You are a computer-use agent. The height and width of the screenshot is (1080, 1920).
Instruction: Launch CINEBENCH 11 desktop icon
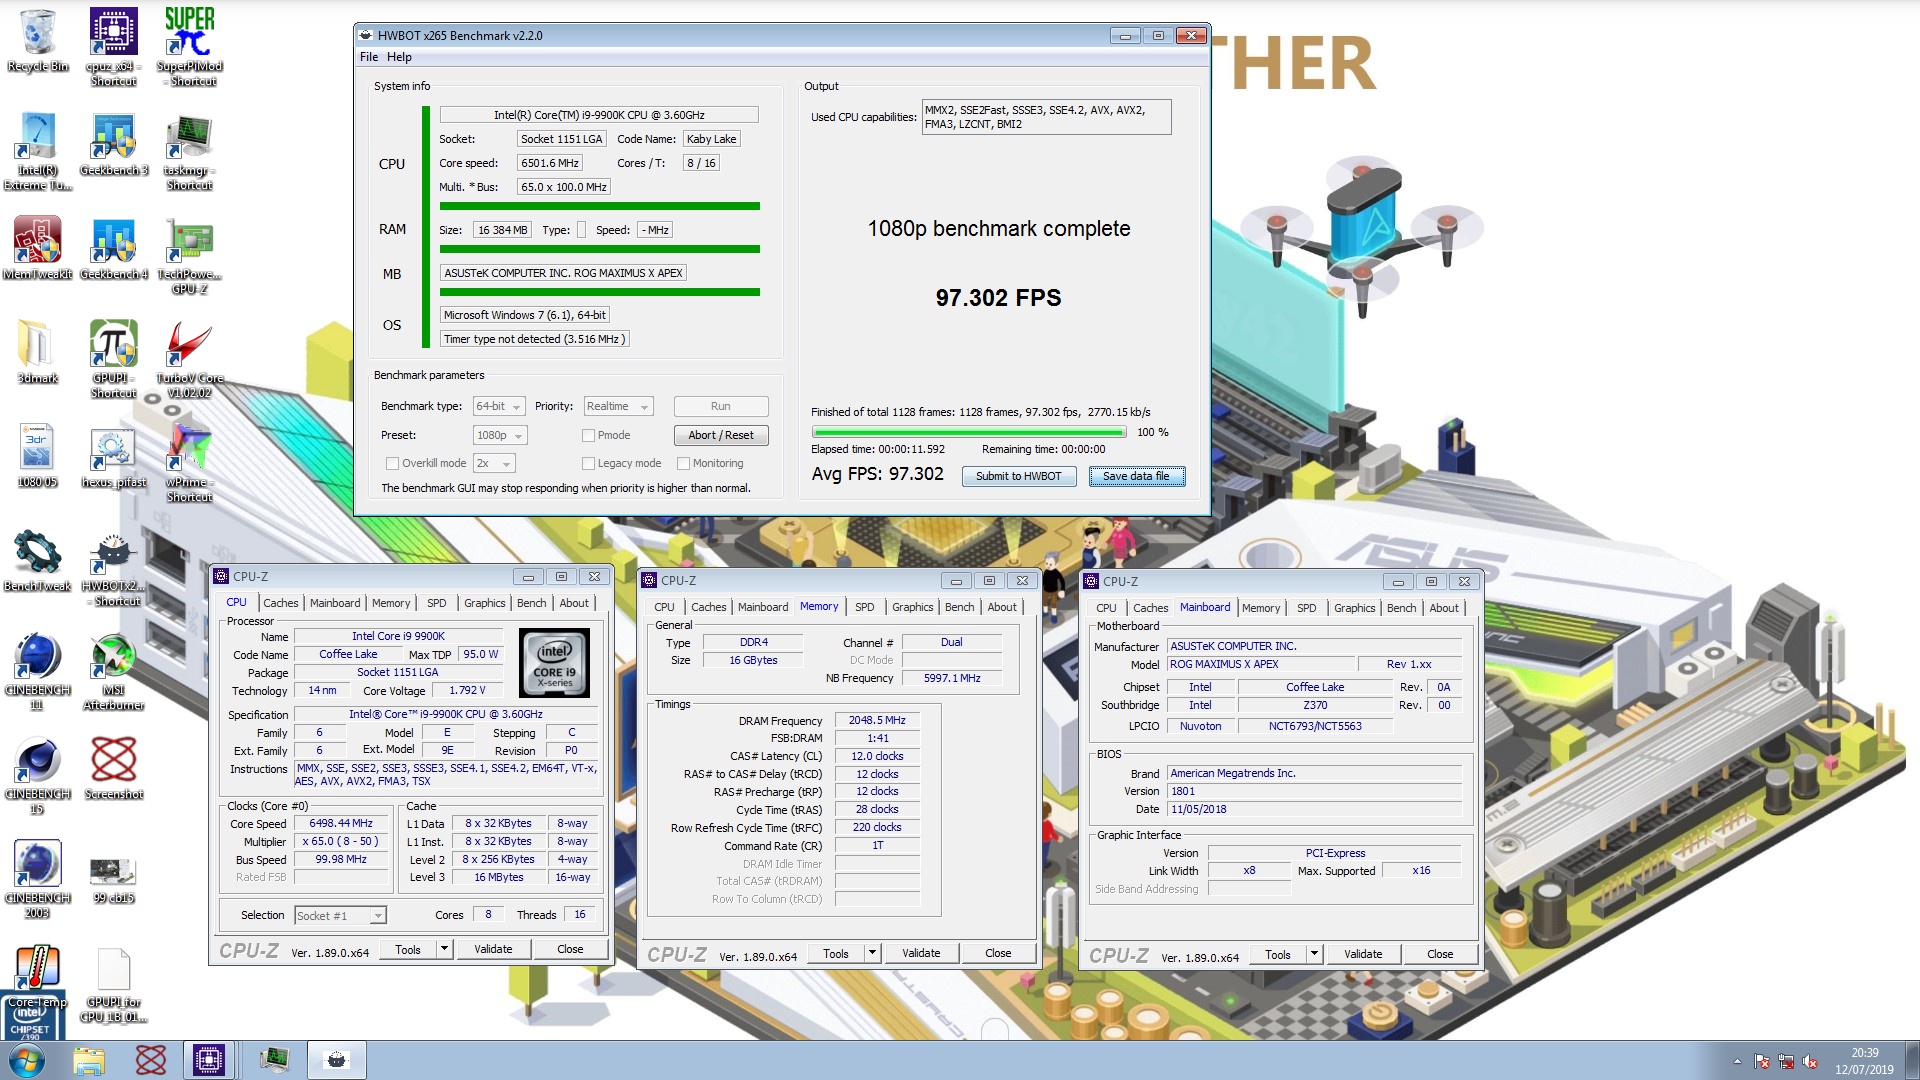pos(37,670)
